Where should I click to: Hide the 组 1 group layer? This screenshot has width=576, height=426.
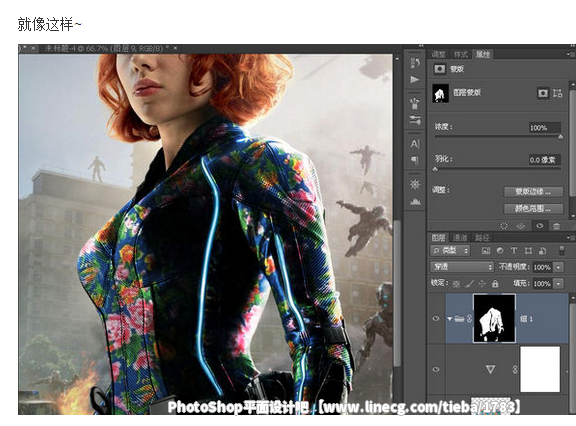(436, 318)
